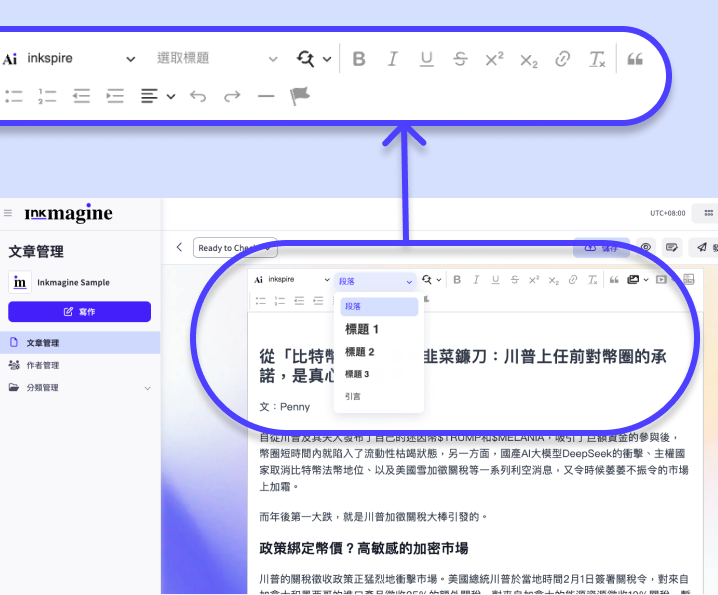Open the enlarged Ai inkspire dropdown
718x595 pixels.
click(x=69, y=59)
